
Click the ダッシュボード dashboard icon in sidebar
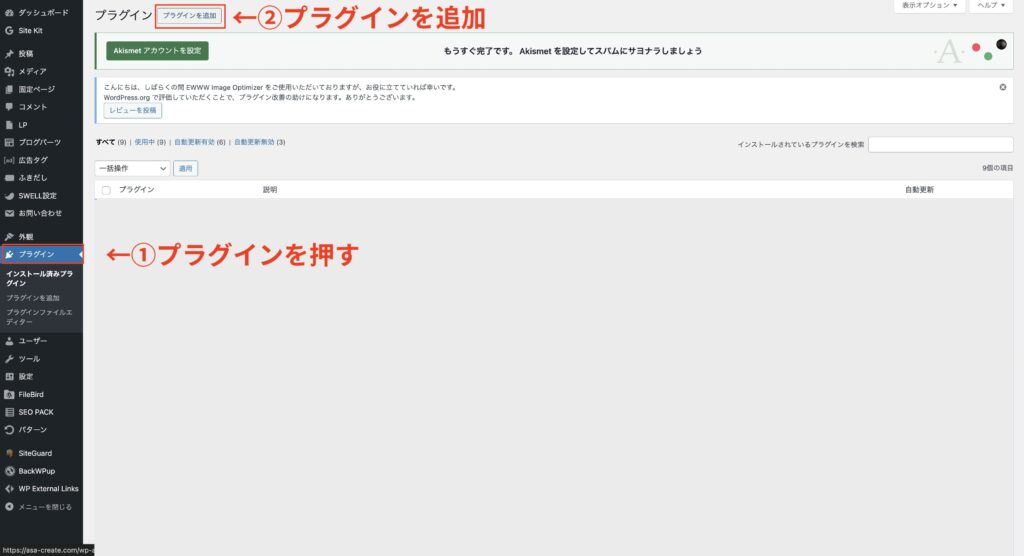coord(9,14)
